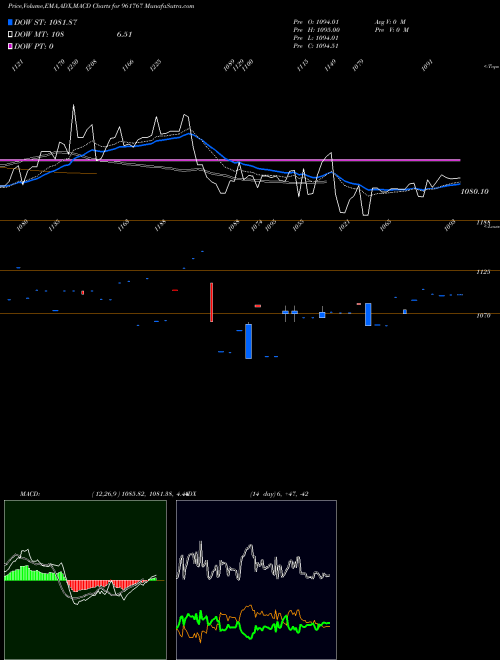Select the 'DOW PT: 0' legend text

(x=34, y=46)
